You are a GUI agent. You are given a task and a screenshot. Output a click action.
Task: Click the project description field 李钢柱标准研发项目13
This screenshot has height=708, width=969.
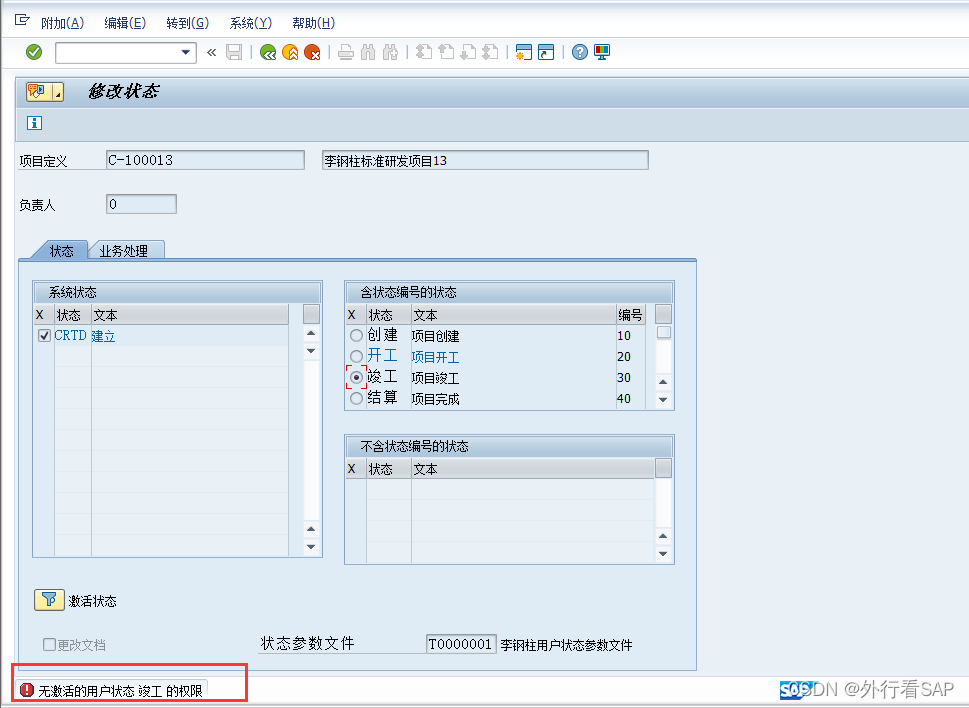485,160
